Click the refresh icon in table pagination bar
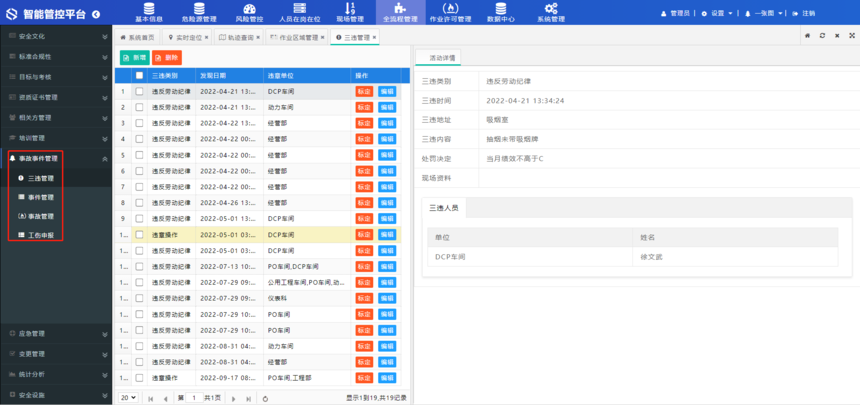 (x=266, y=398)
